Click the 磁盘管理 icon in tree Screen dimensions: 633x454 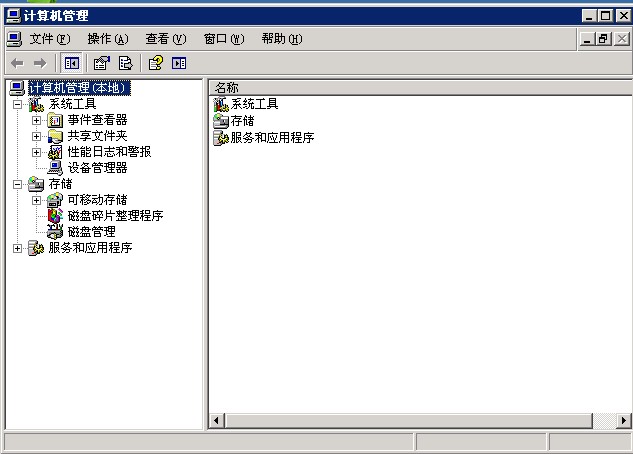coord(55,232)
